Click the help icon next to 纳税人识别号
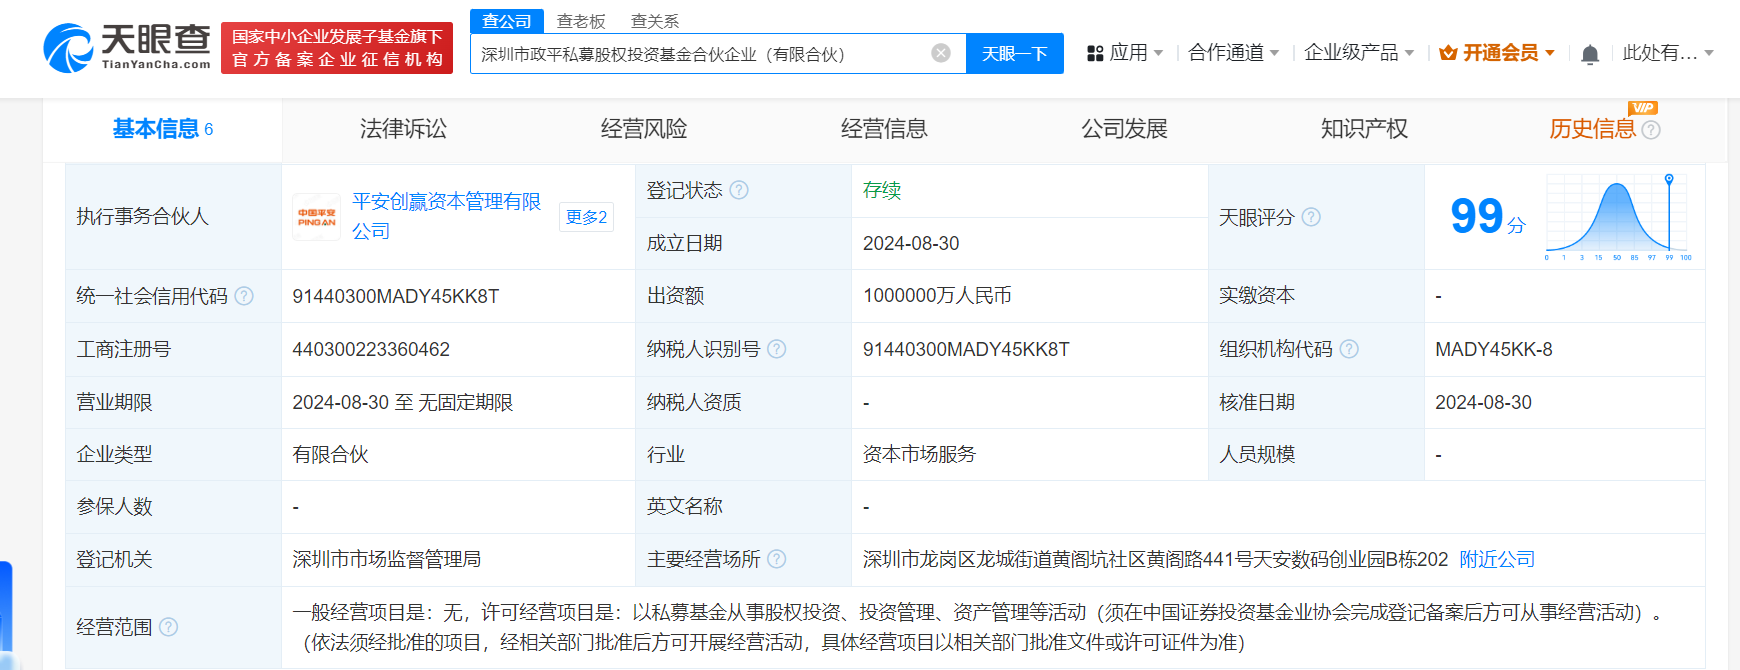 [x=777, y=349]
